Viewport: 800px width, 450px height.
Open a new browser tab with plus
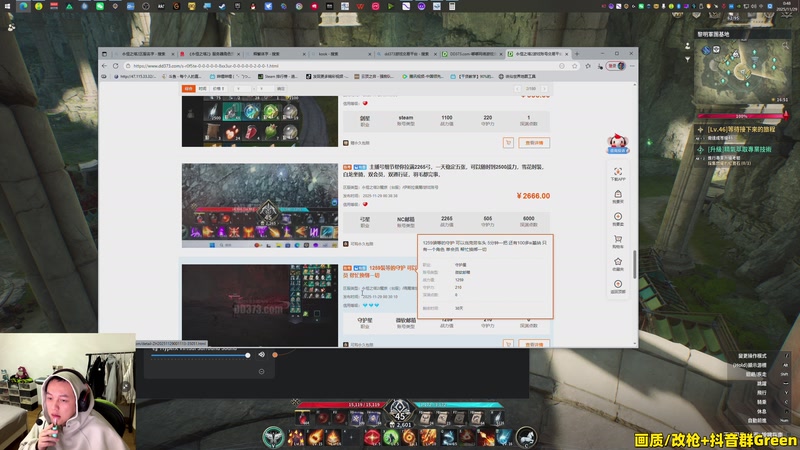577,54
